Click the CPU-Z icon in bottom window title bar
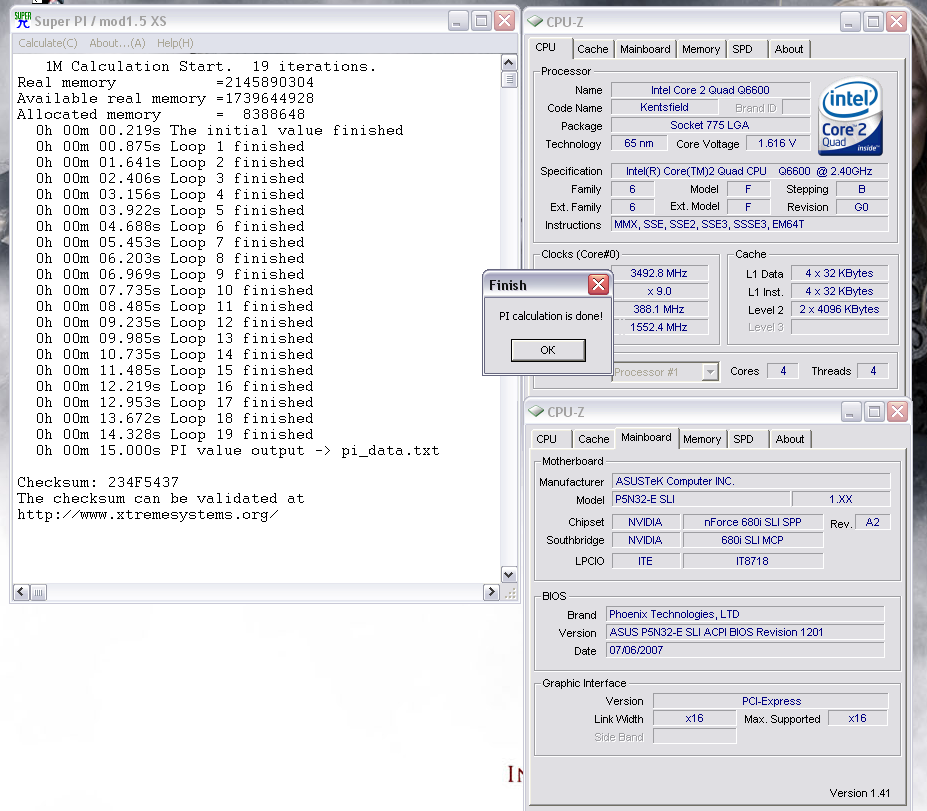The height and width of the screenshot is (811, 927). 536,411
